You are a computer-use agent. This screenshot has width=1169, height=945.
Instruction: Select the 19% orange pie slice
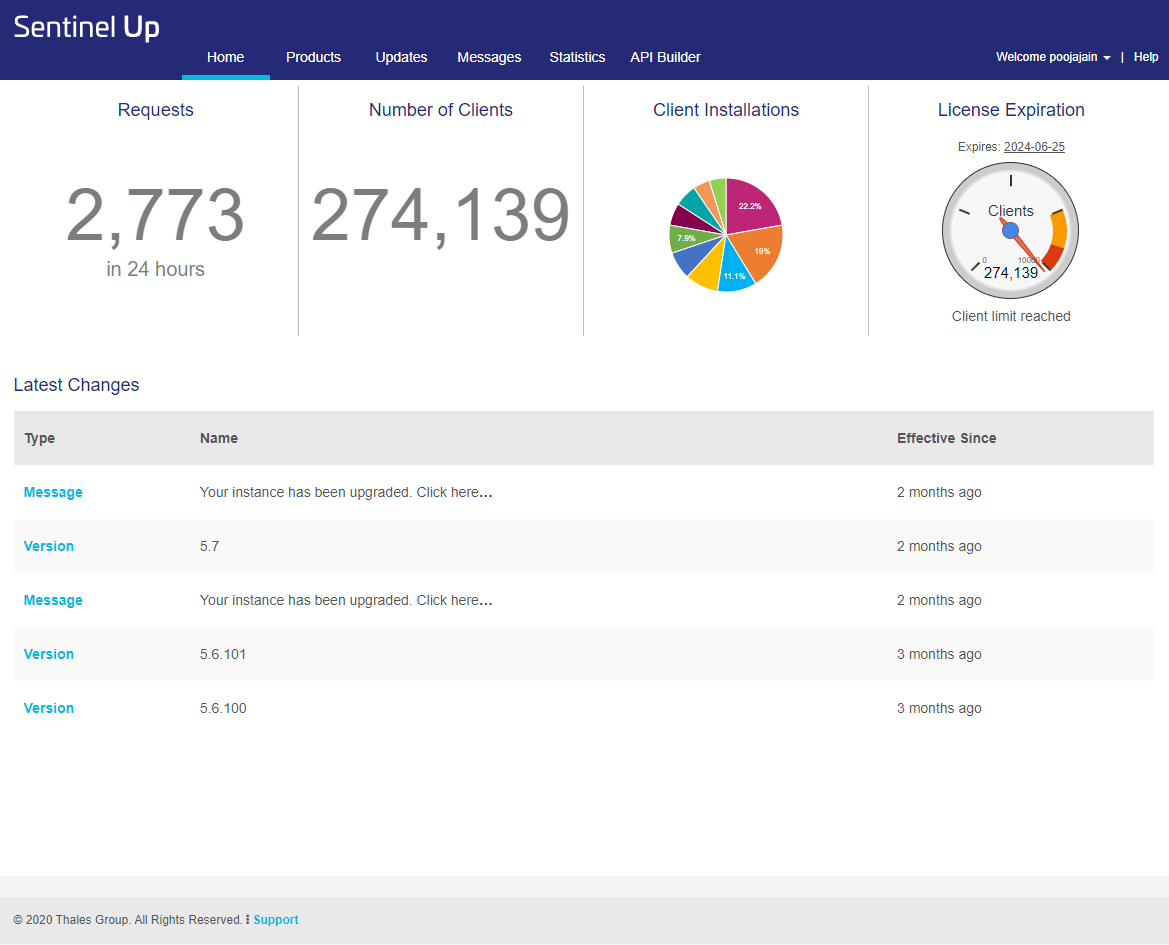(759, 250)
